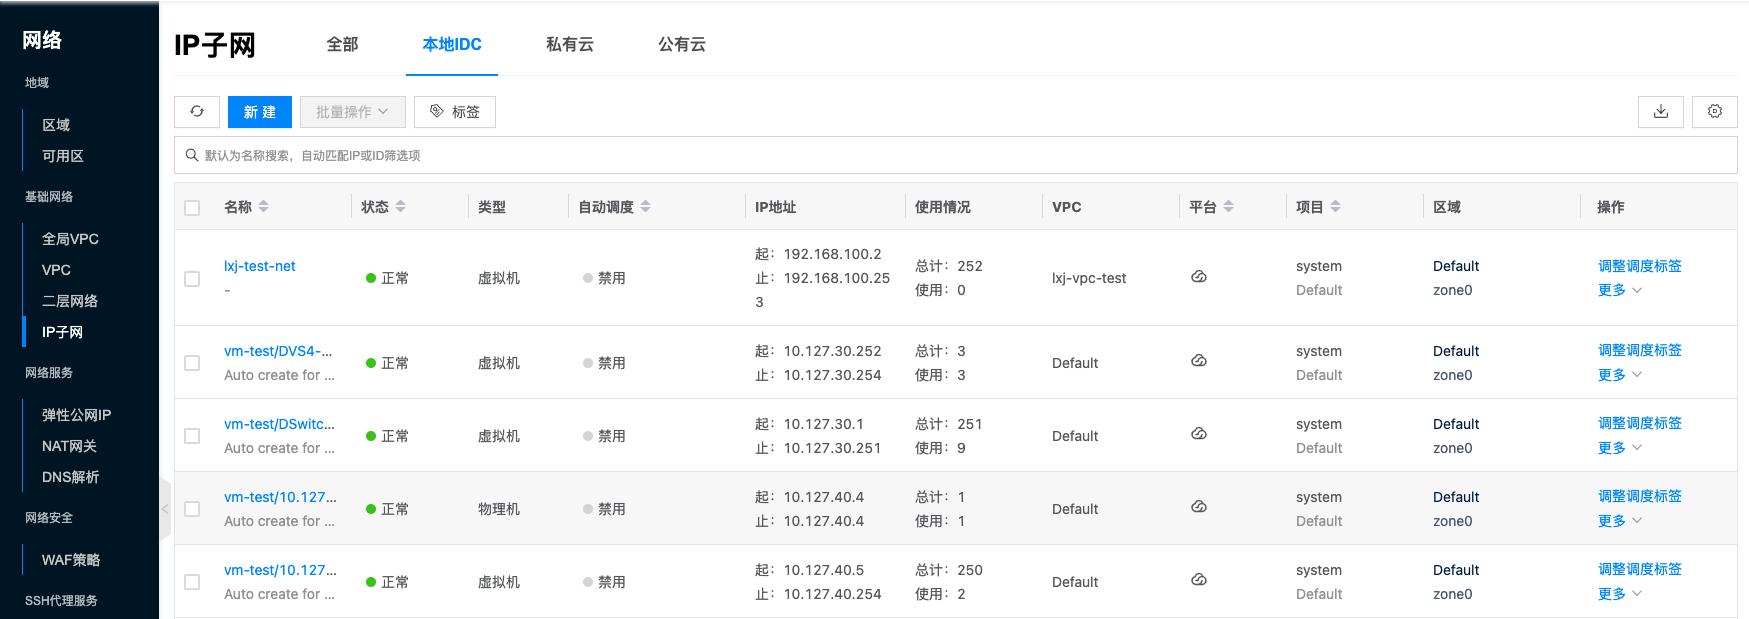Click the download export icon

pos(1660,112)
